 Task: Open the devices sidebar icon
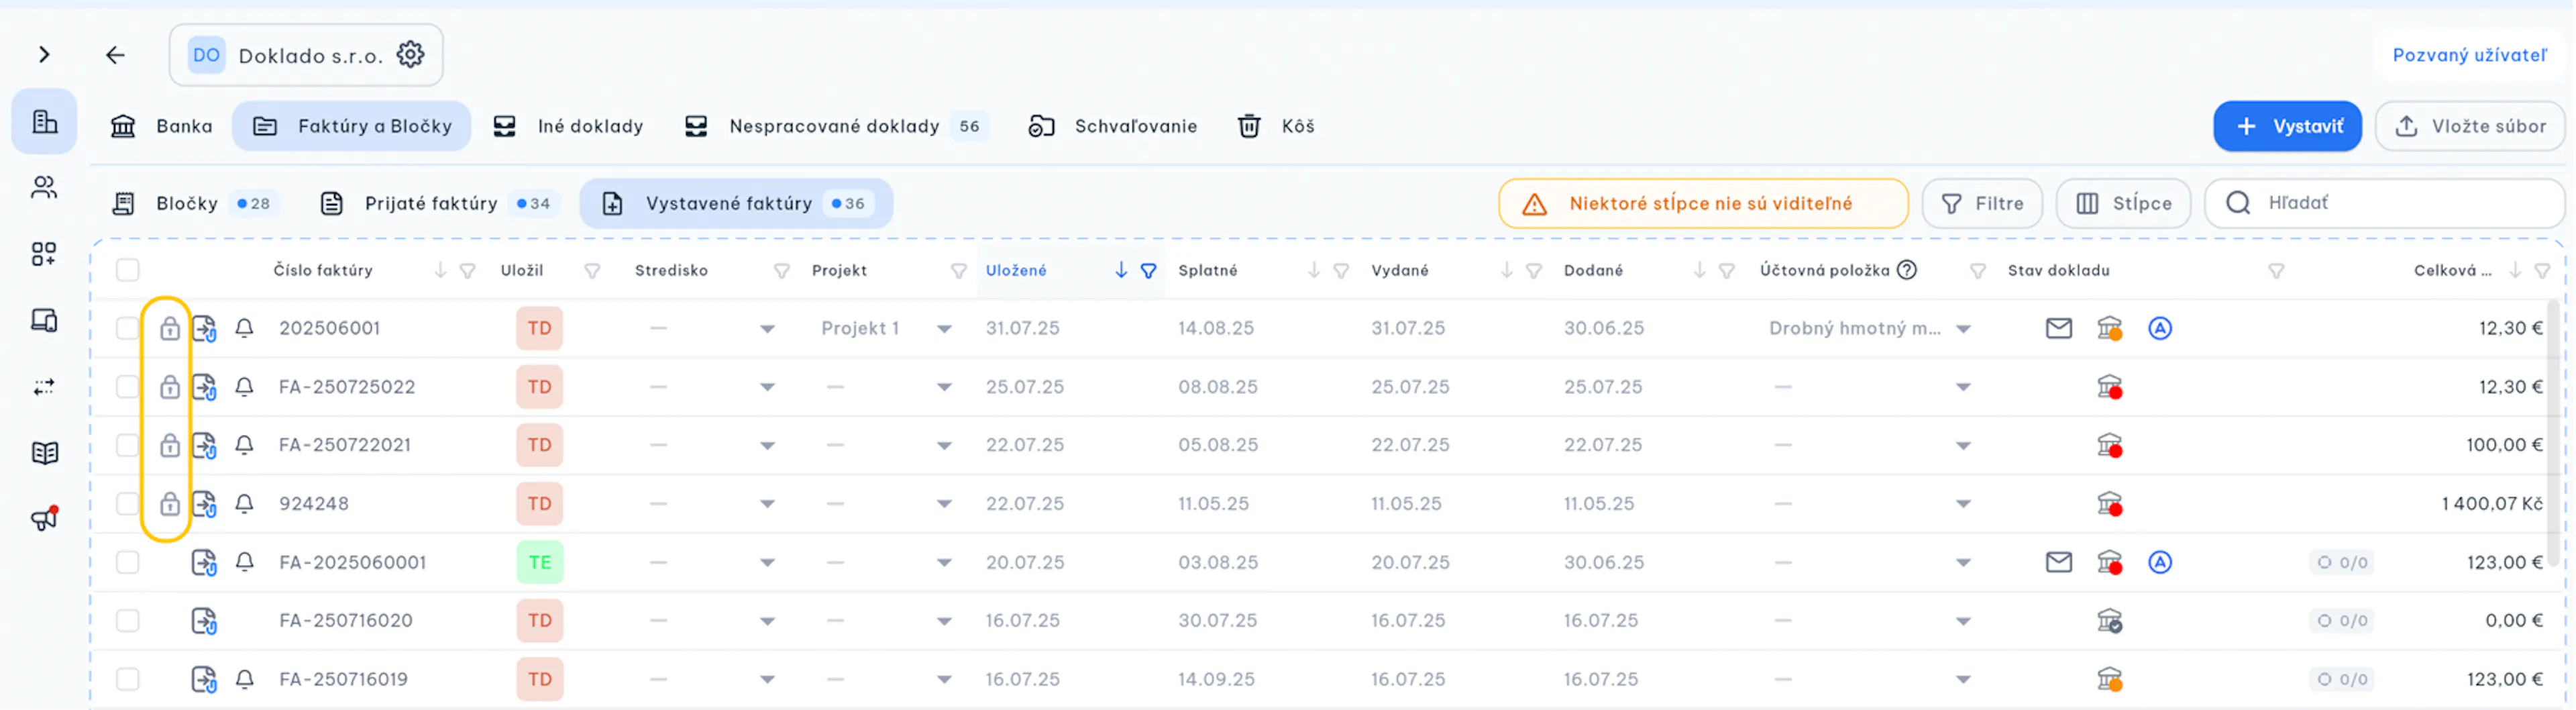point(44,321)
